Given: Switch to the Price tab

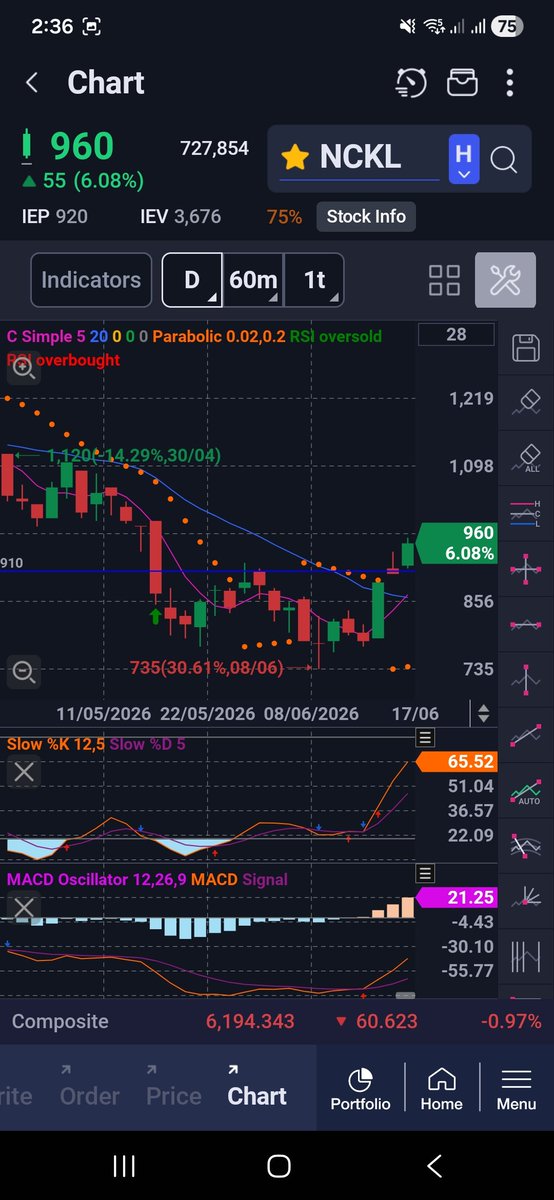Looking at the screenshot, I should click(x=174, y=1095).
